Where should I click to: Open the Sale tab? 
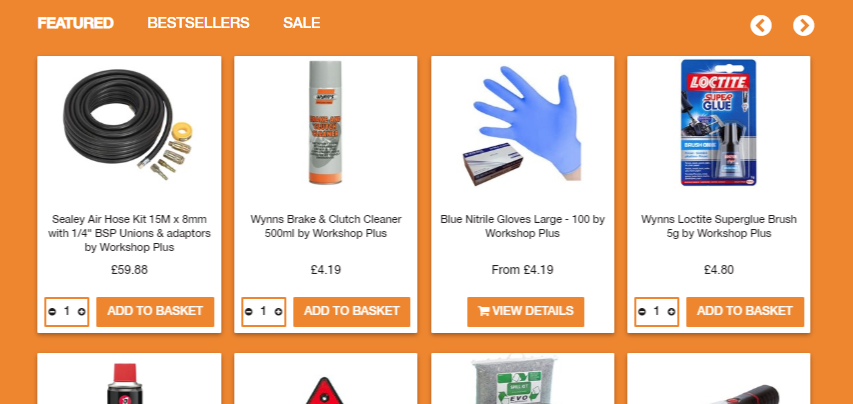[301, 23]
